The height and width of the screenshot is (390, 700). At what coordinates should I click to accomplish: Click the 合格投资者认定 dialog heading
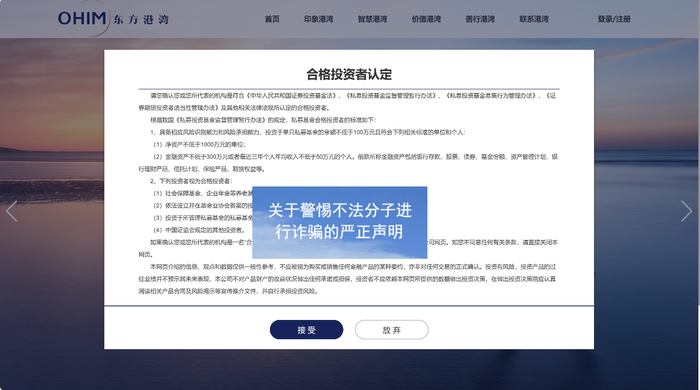(349, 74)
